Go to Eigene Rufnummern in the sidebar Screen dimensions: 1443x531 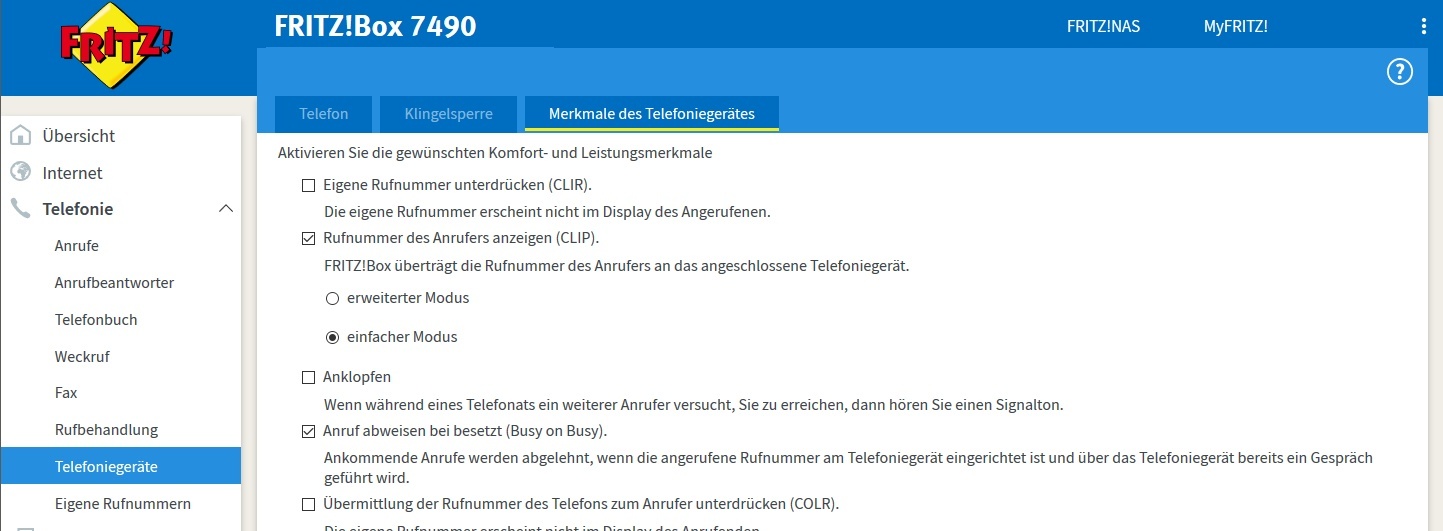pyautogui.click(x=121, y=503)
